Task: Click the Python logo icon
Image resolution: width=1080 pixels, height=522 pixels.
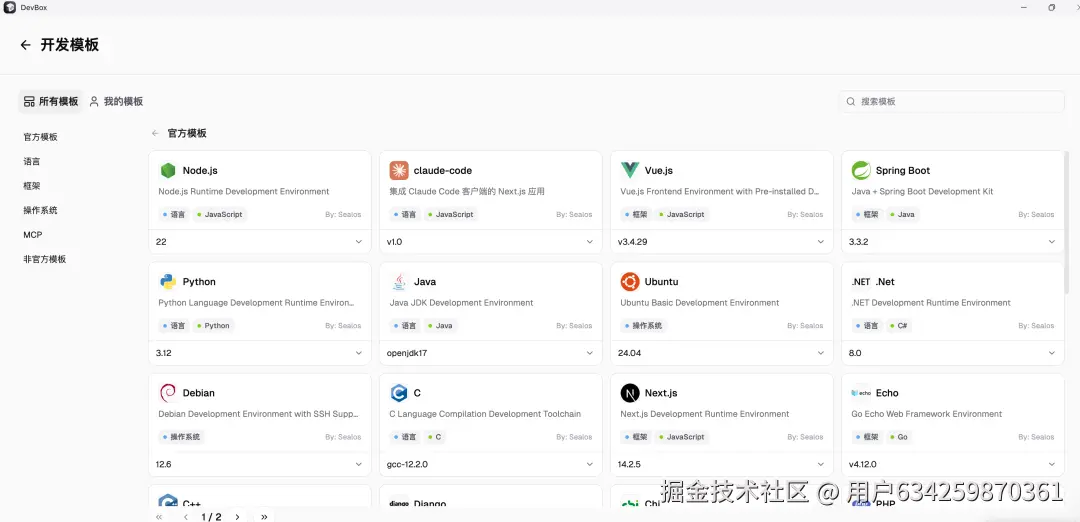Action: [167, 282]
